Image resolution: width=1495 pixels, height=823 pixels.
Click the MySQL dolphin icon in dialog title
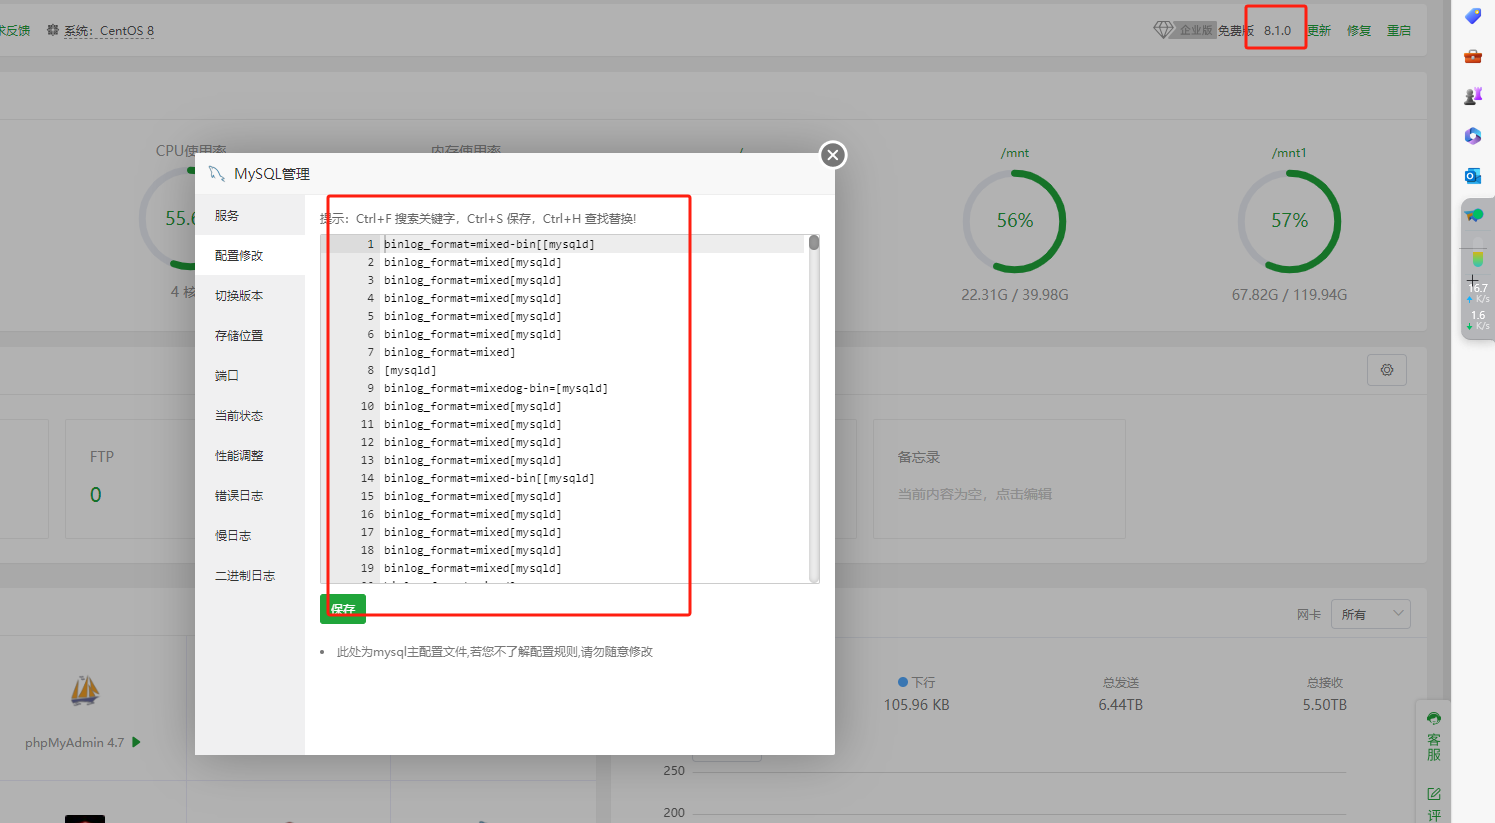click(x=217, y=174)
